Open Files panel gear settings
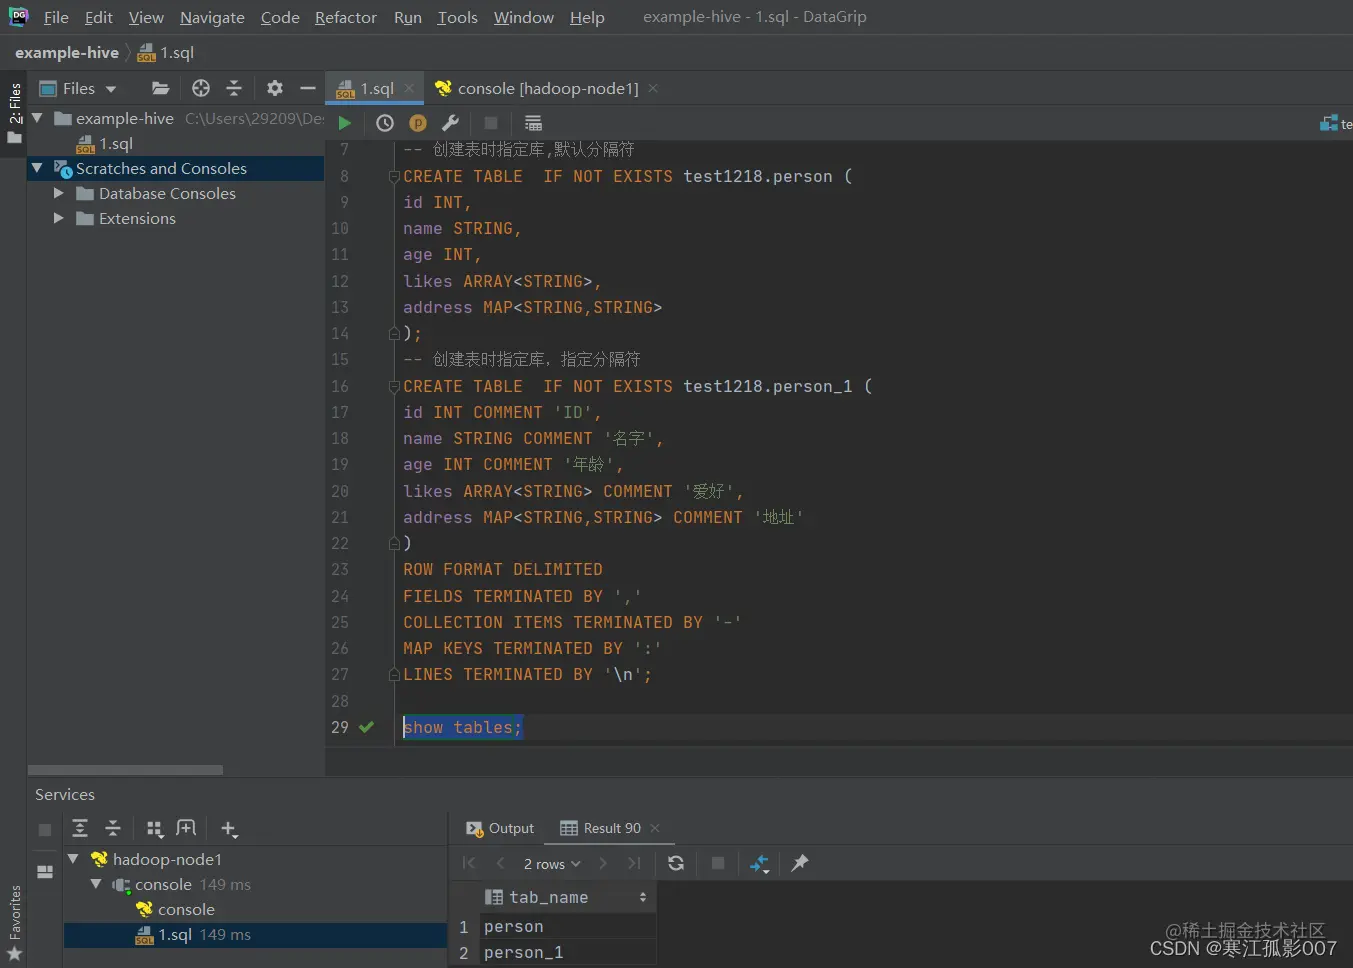Viewport: 1353px width, 968px height. (x=275, y=88)
